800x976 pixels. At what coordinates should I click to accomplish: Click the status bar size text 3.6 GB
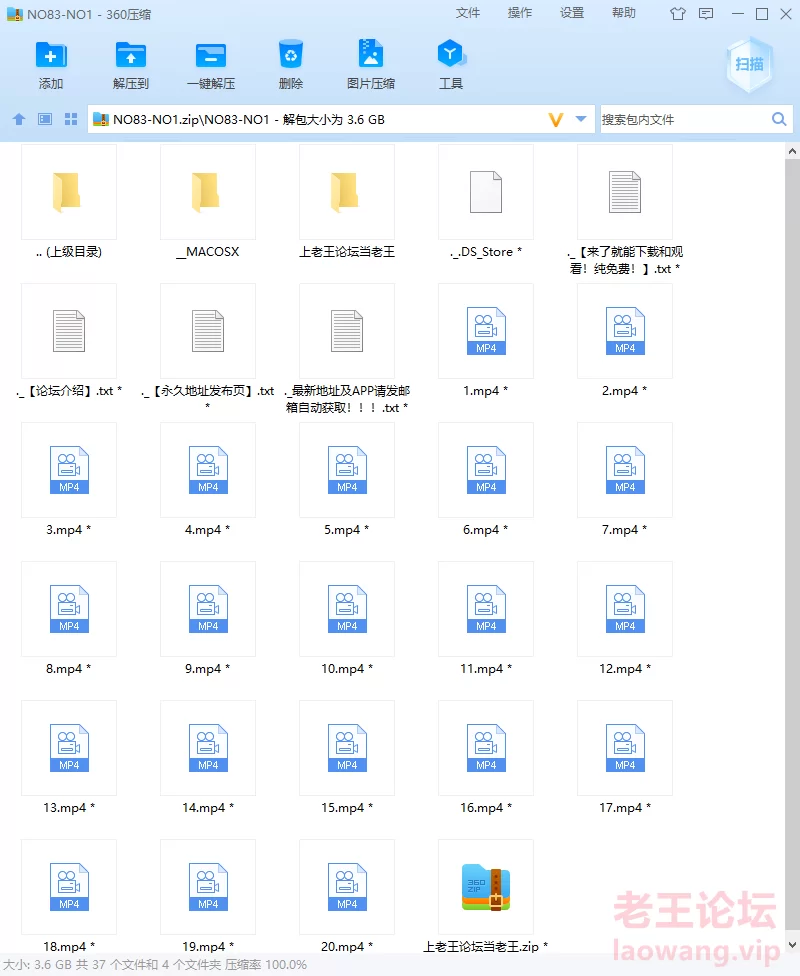pos(52,964)
